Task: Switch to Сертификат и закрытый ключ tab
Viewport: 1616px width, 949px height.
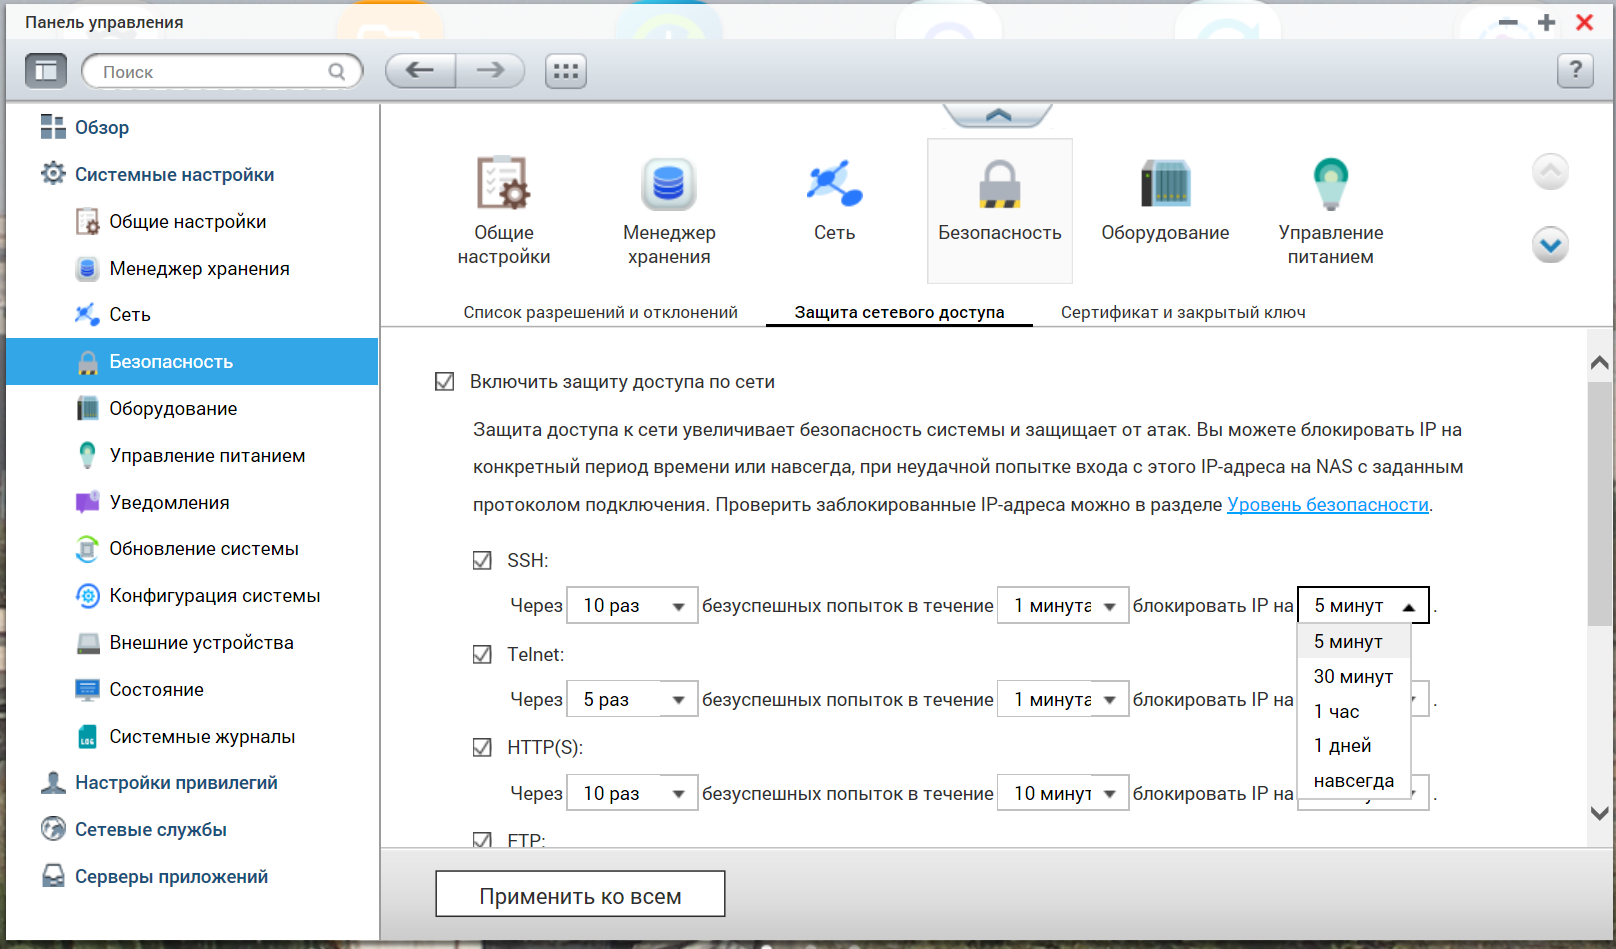Action: (x=1183, y=312)
